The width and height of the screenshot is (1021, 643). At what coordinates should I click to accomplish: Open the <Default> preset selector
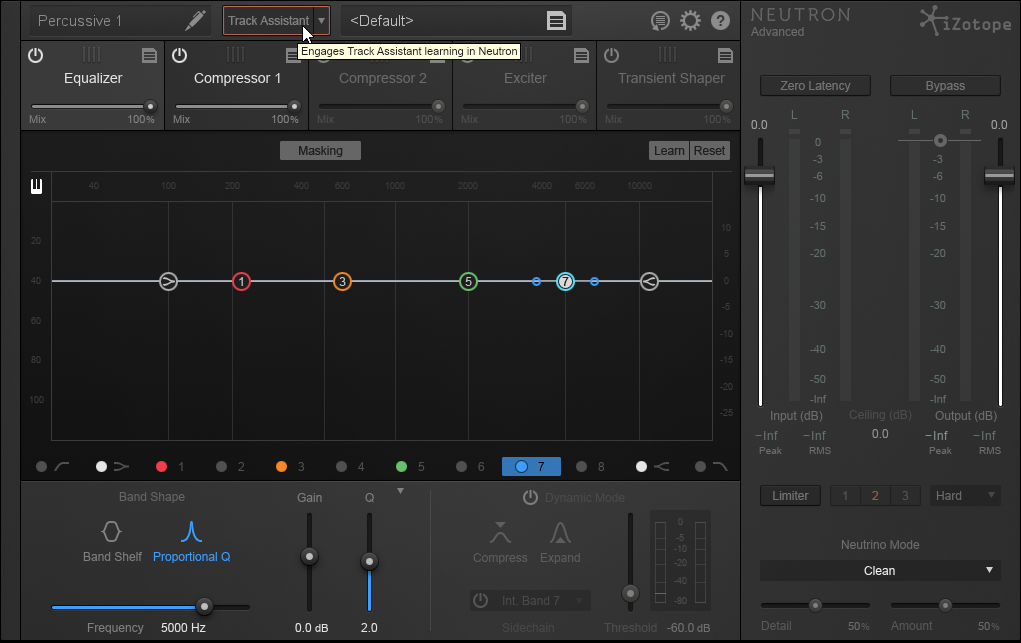(x=456, y=21)
